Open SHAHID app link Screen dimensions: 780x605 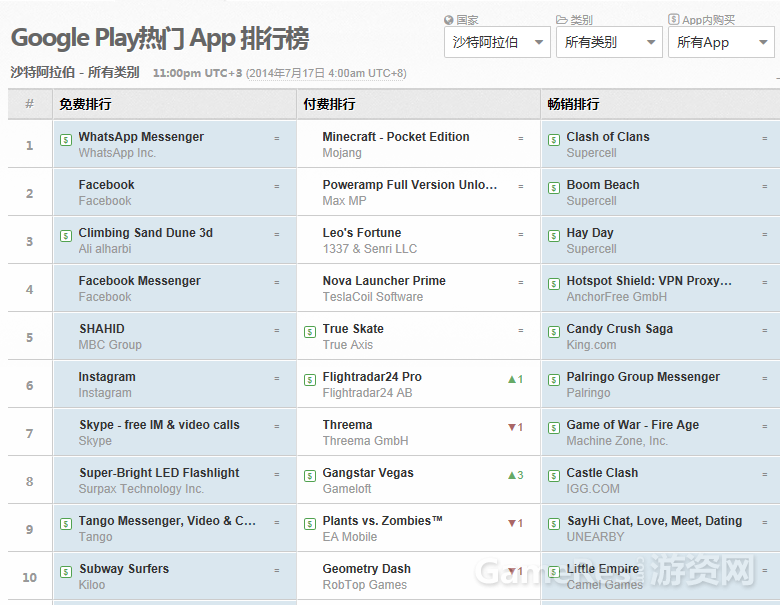tap(102, 329)
